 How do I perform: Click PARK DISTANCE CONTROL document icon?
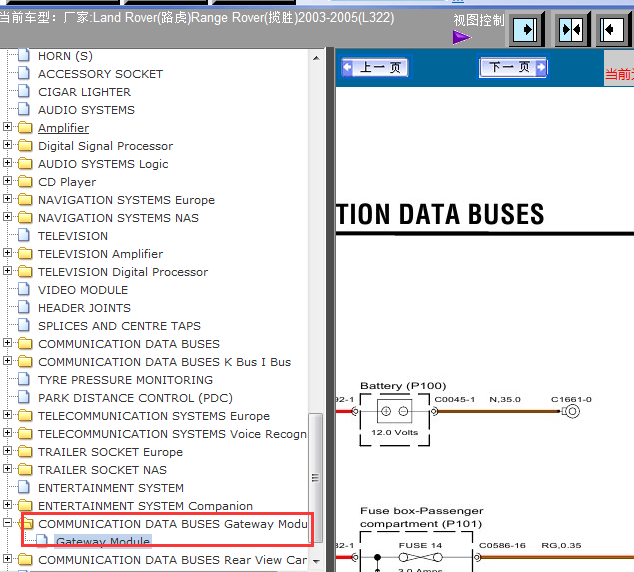coord(24,397)
